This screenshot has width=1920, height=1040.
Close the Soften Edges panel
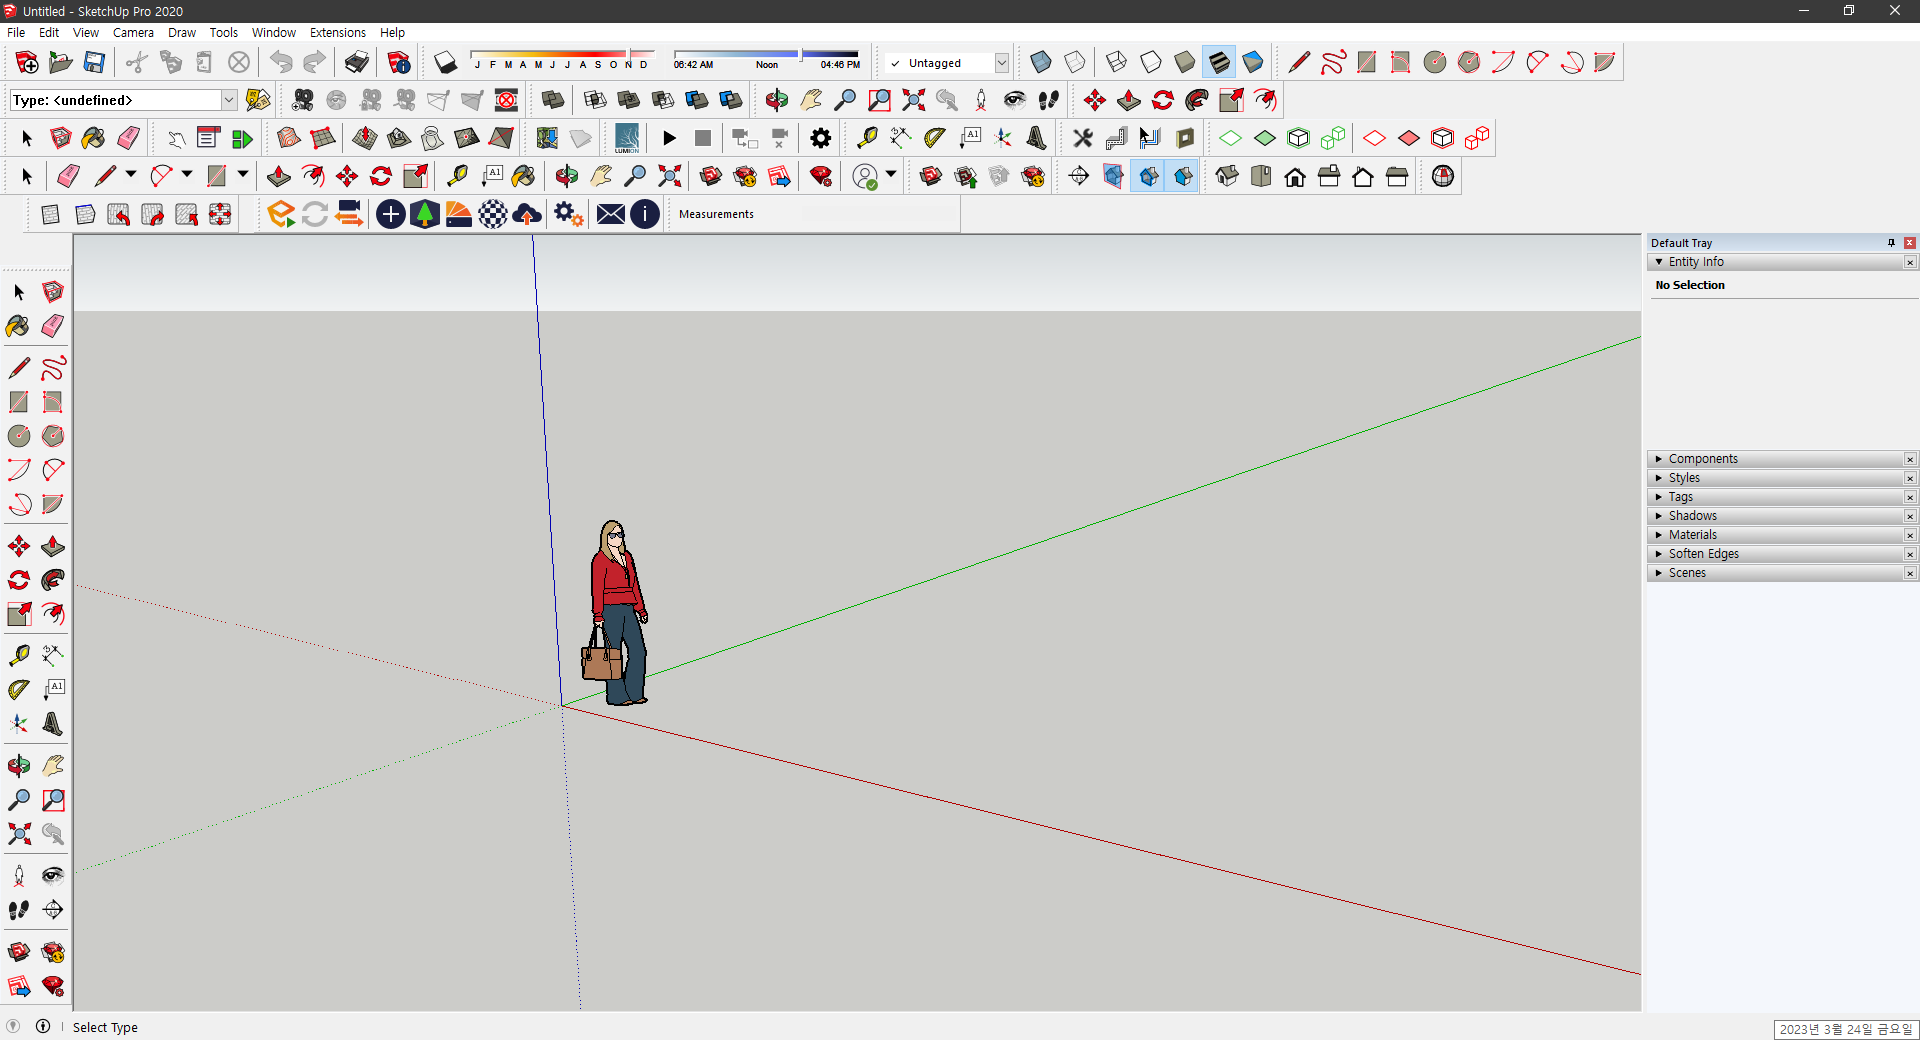[x=1910, y=554]
